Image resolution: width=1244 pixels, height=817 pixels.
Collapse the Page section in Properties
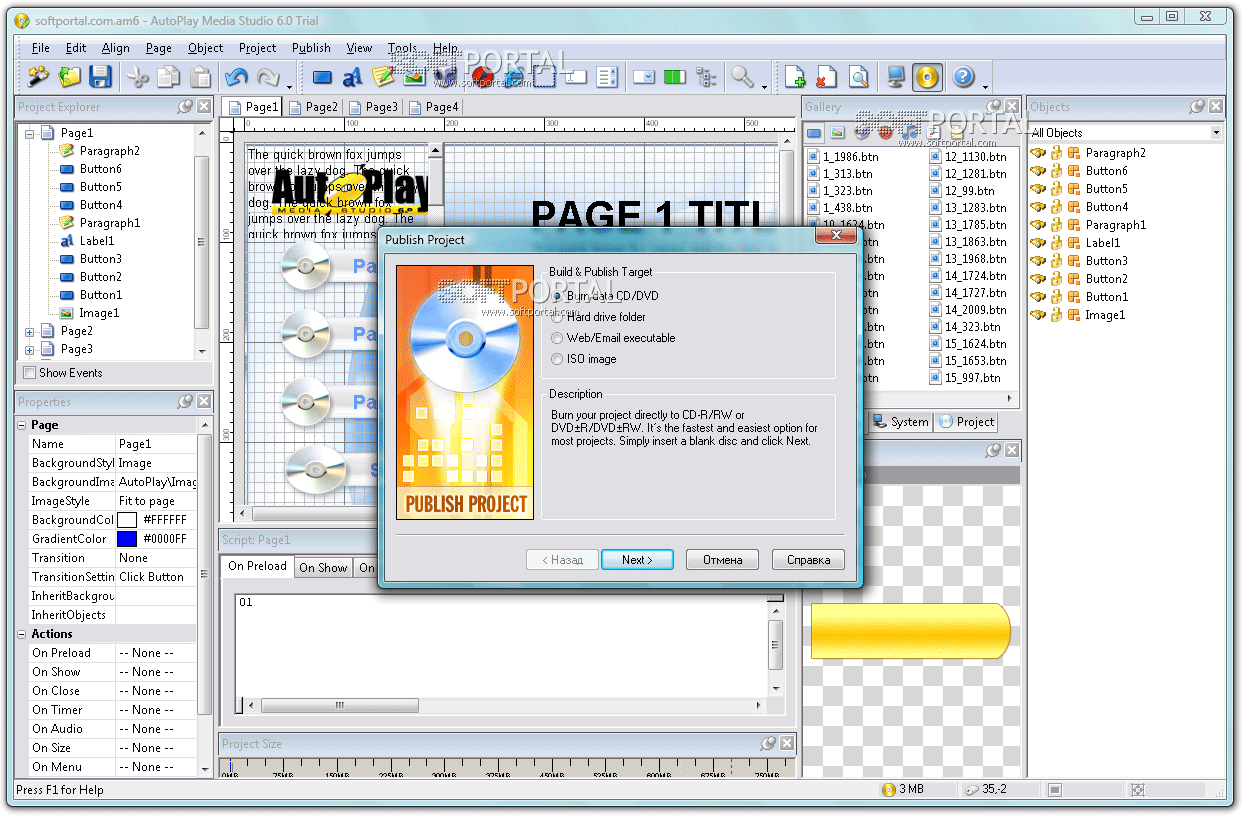22,425
